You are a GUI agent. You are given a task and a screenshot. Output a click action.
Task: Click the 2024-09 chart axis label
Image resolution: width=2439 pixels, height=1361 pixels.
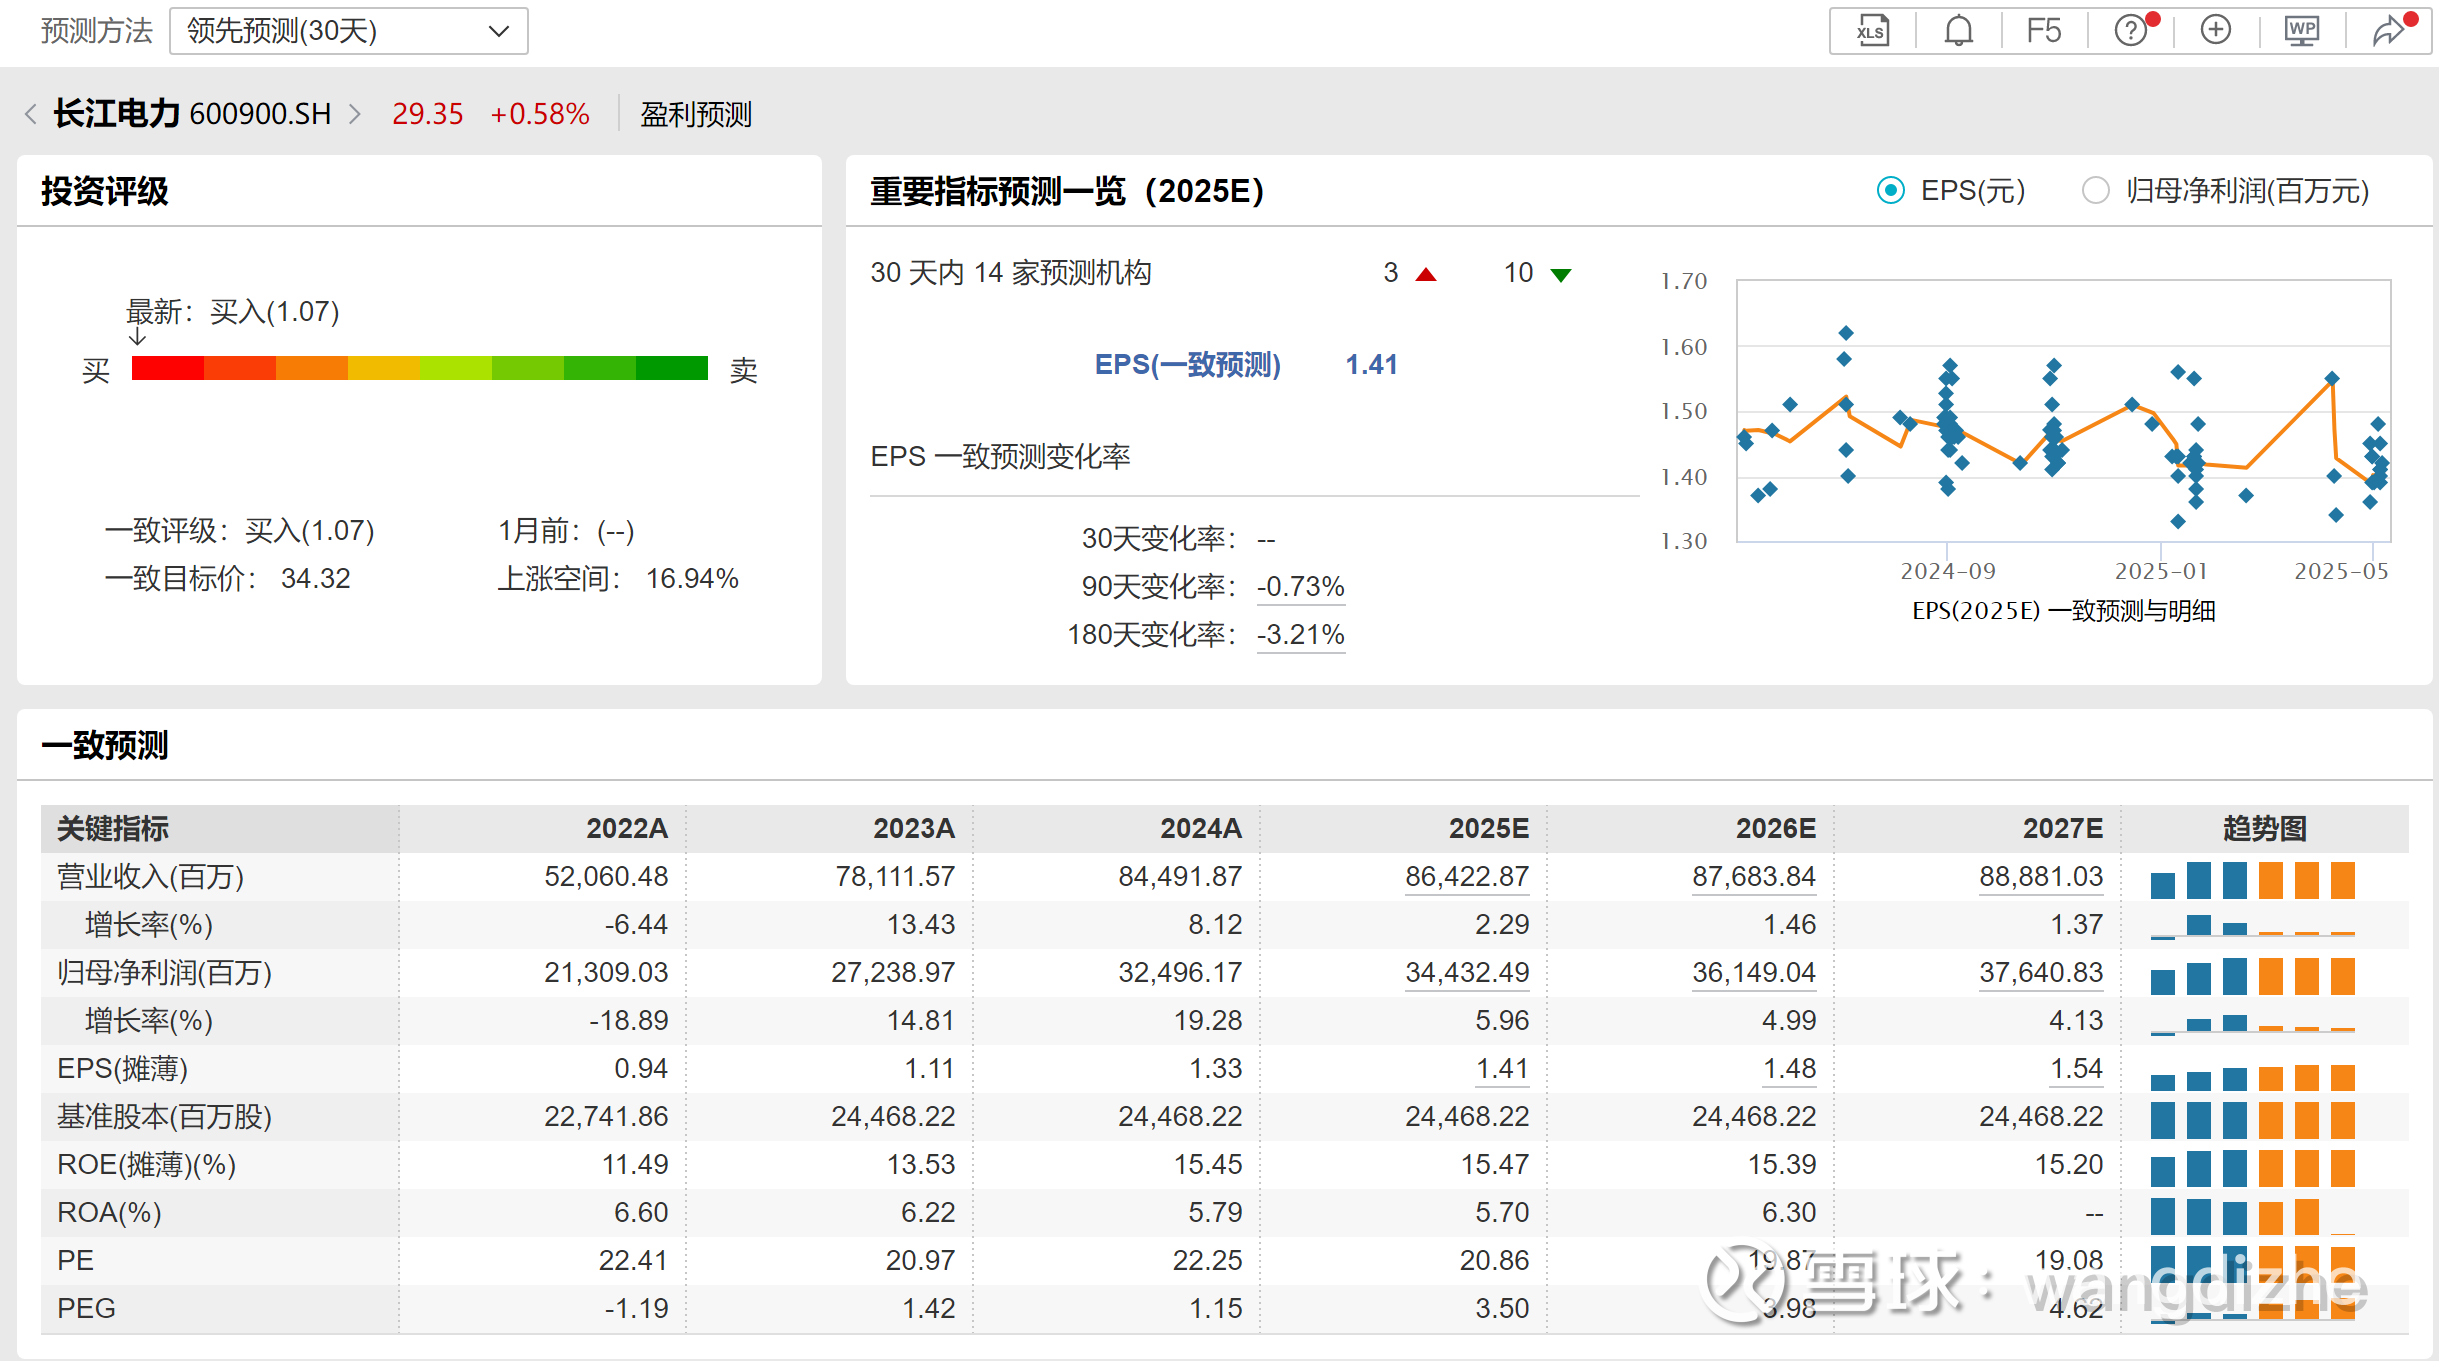point(1948,571)
